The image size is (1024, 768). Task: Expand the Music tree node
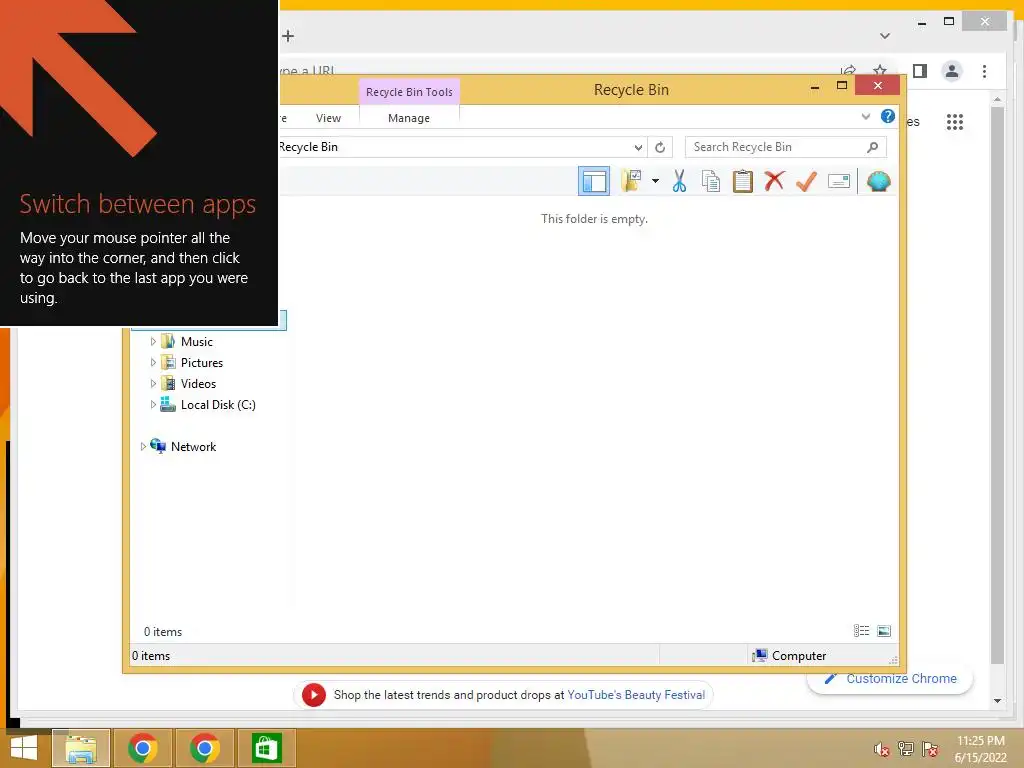point(153,342)
